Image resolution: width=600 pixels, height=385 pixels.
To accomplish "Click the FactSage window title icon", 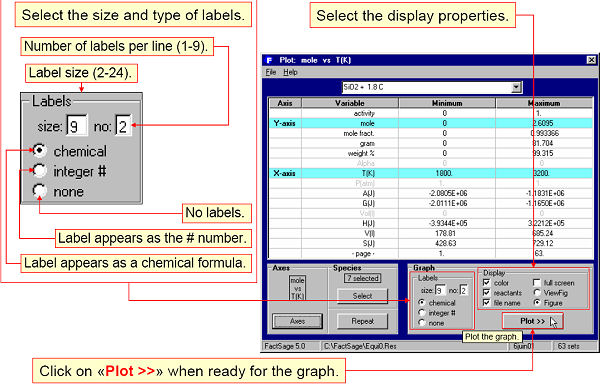I will pos(269,60).
